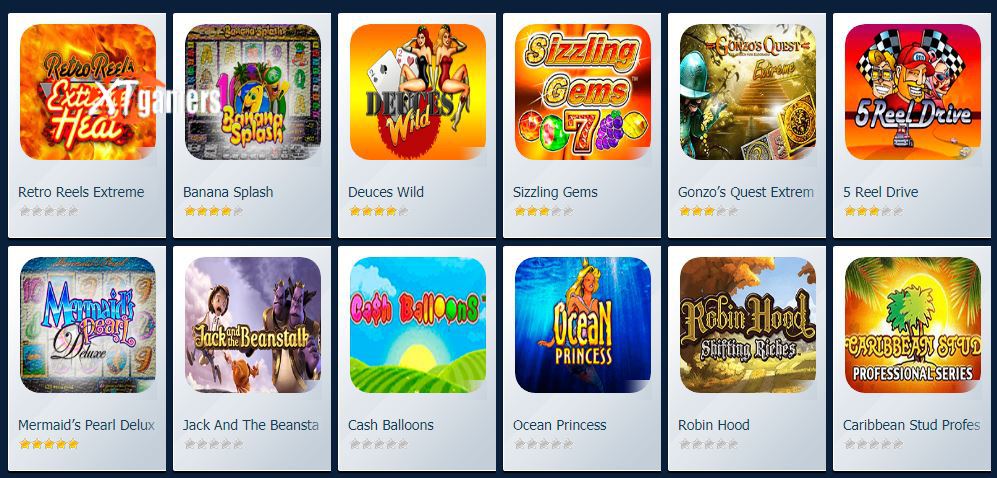Click star rating under Cash Balloons
Viewport: 997px width, 478px height.
(x=378, y=444)
